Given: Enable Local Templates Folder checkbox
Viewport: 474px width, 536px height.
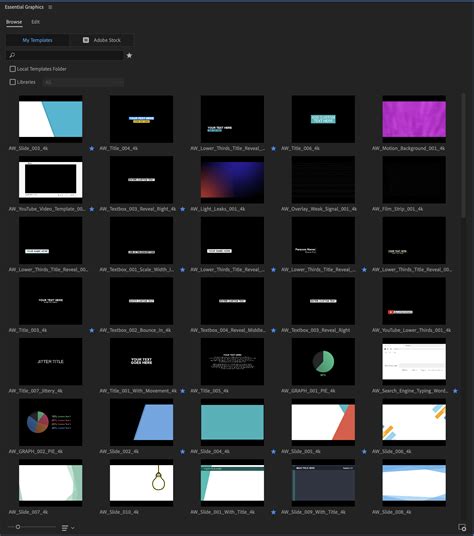Looking at the screenshot, I should click(13, 69).
